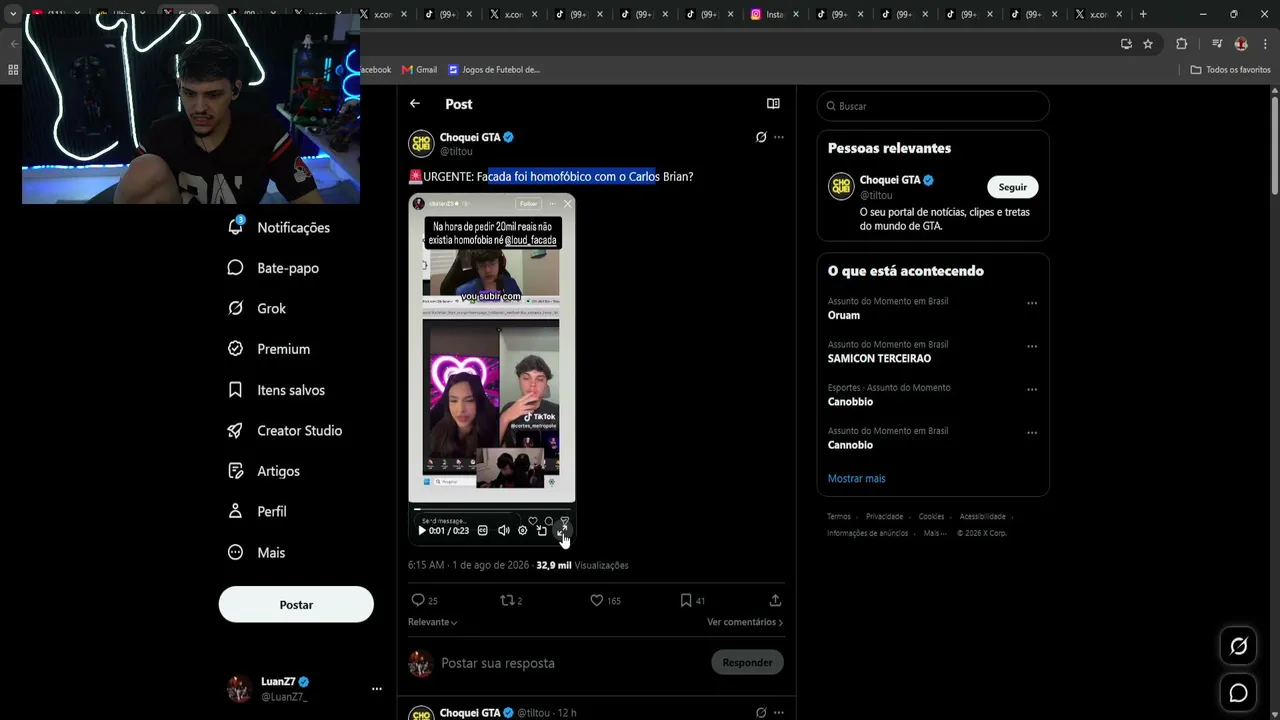Open the Privacidade footer link
This screenshot has width=1280, height=720.
(x=885, y=517)
